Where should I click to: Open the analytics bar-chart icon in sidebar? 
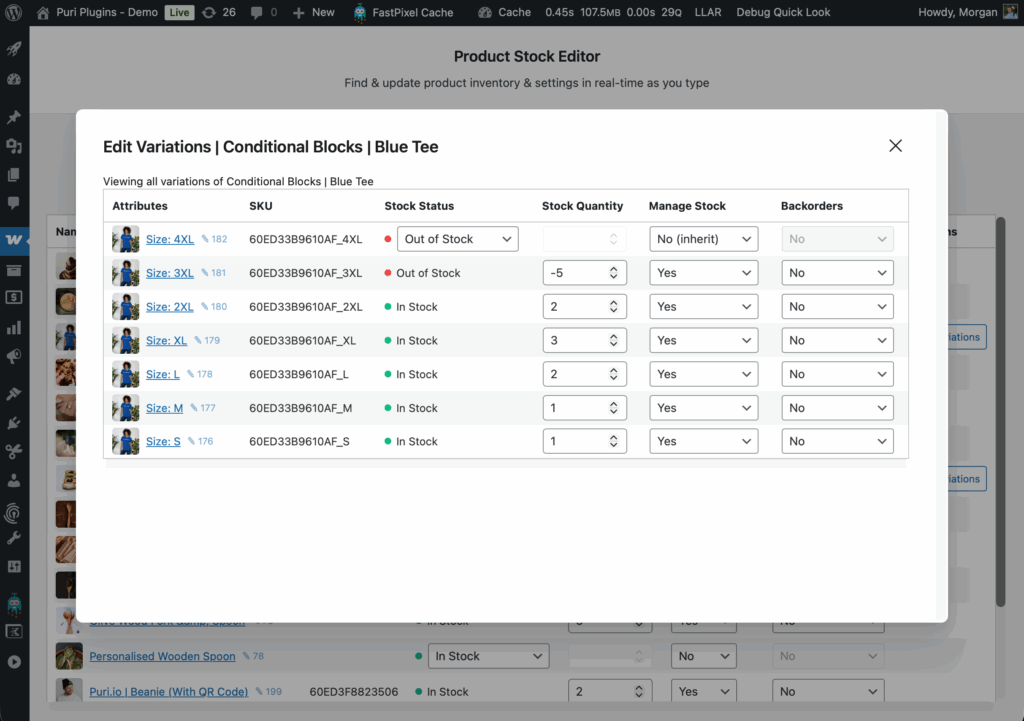(x=14, y=326)
